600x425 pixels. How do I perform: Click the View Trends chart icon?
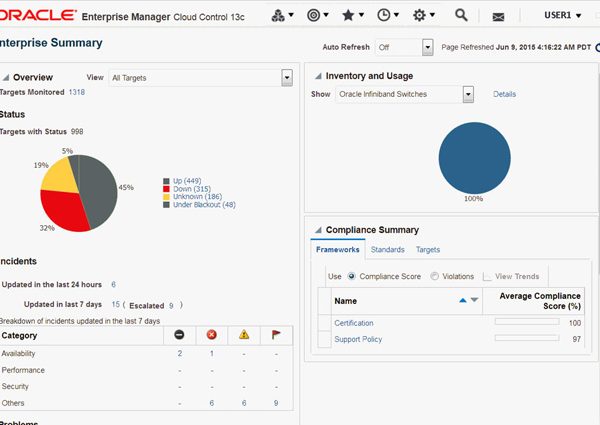(487, 277)
